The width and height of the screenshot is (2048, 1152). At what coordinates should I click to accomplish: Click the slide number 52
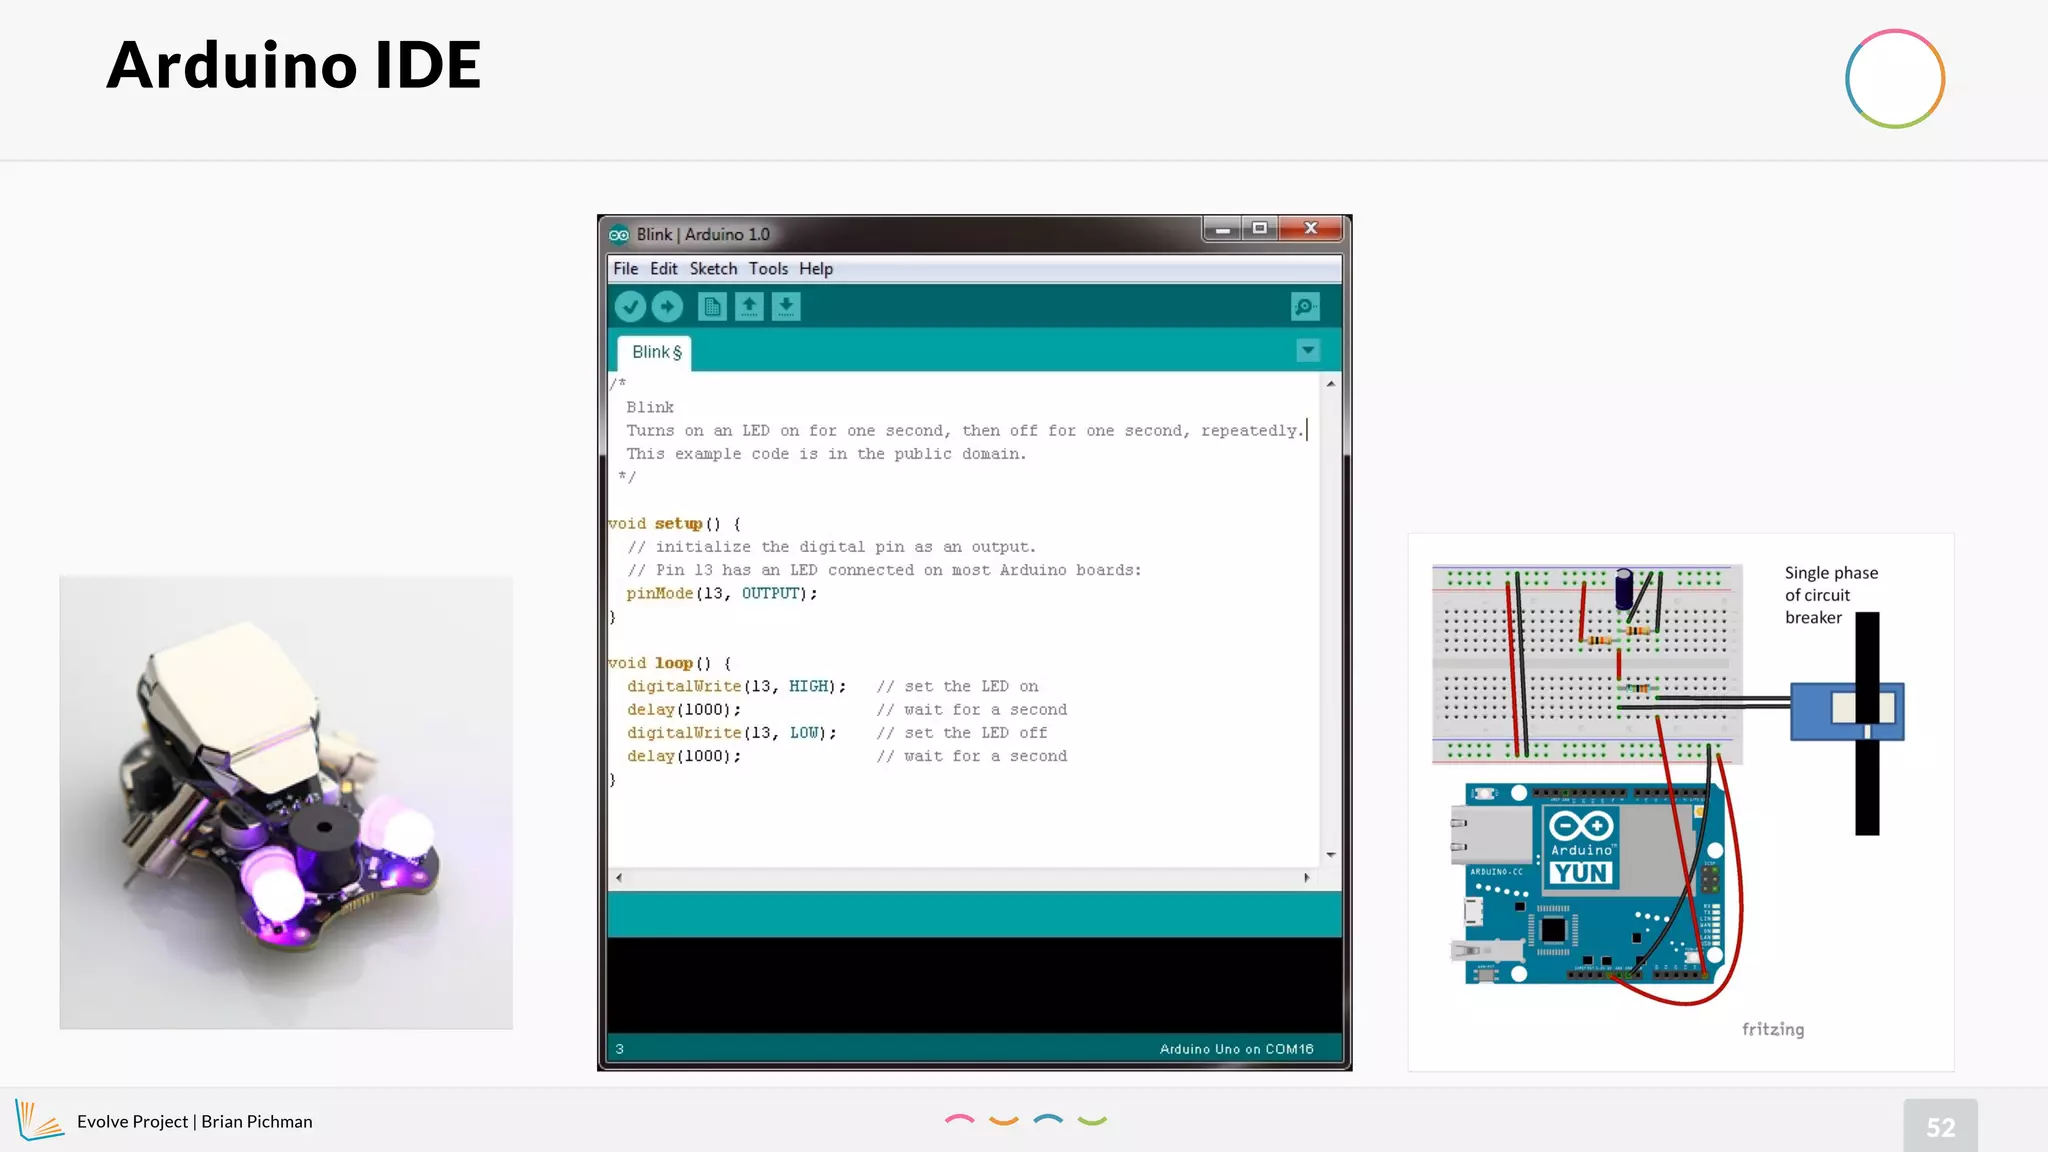[x=1940, y=1128]
